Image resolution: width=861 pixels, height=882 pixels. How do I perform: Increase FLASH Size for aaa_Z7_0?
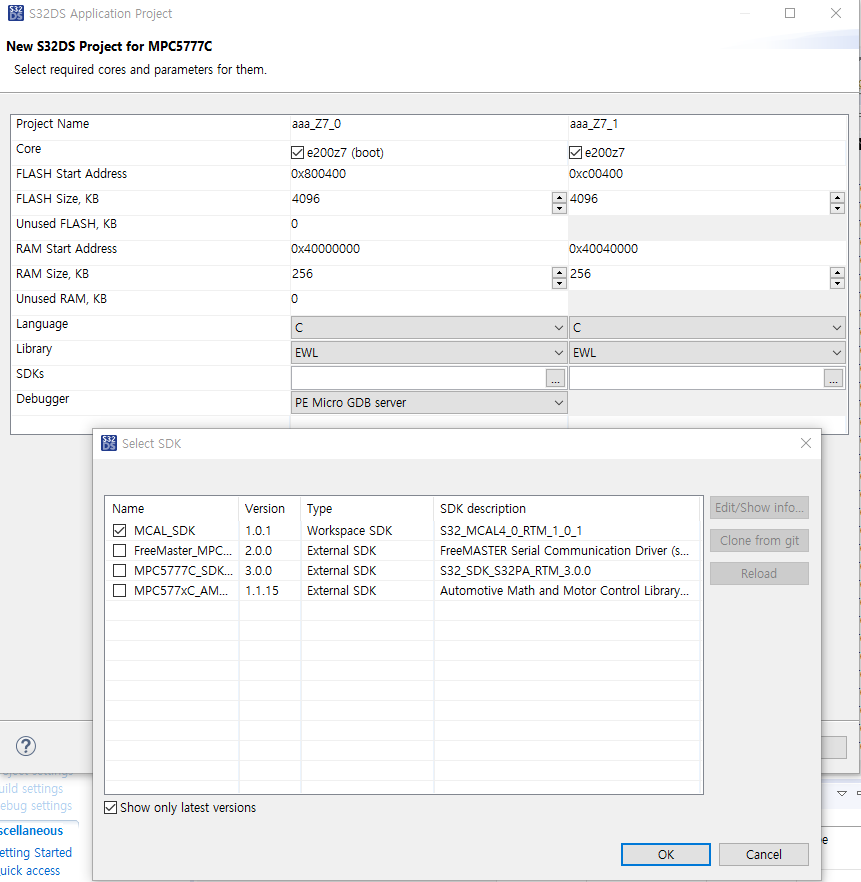pos(559,197)
